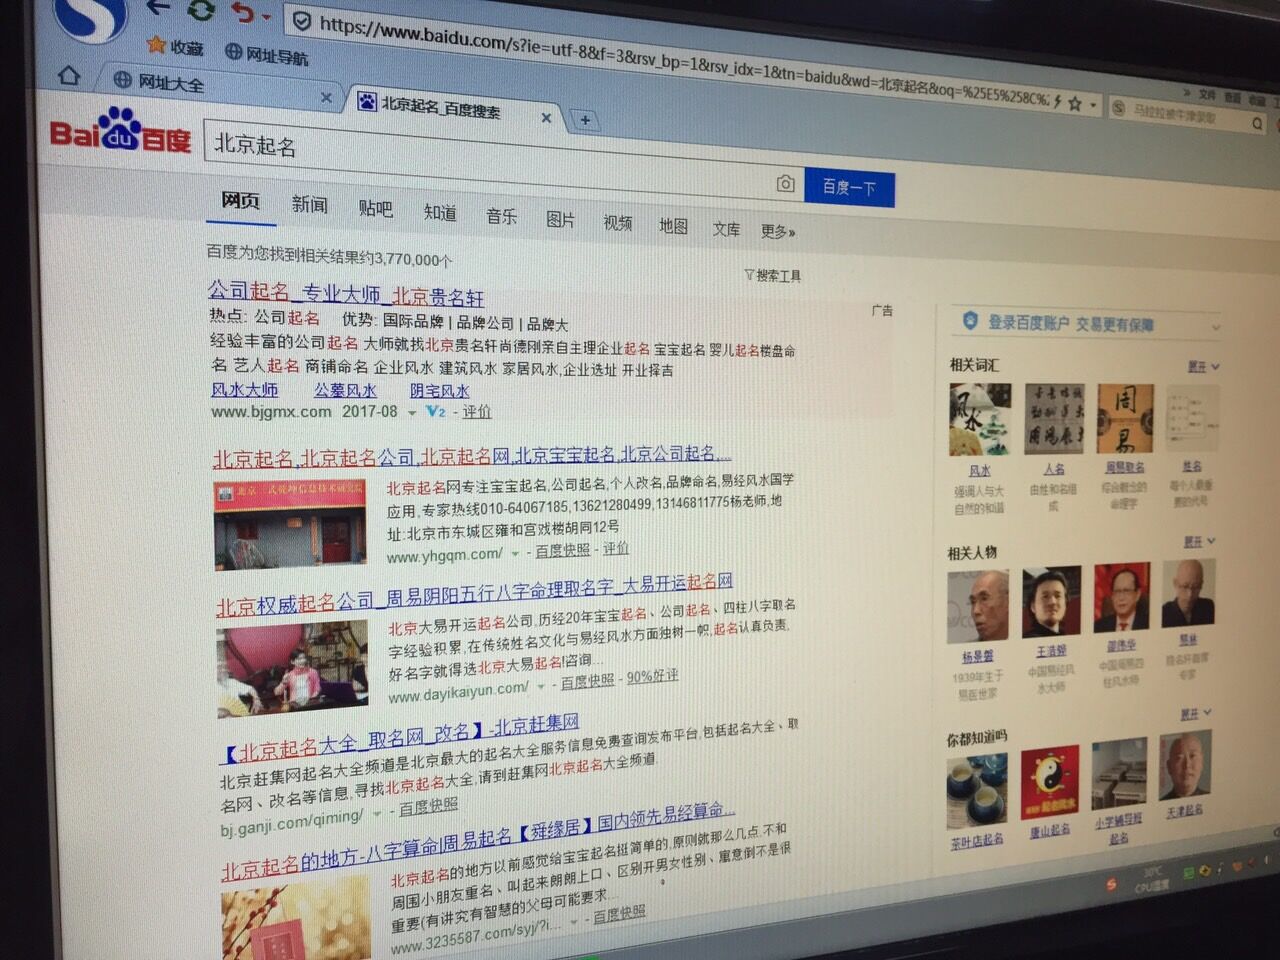Click the 90%好评 rating link
Screen dimensions: 1280x960
pyautogui.click(x=652, y=677)
